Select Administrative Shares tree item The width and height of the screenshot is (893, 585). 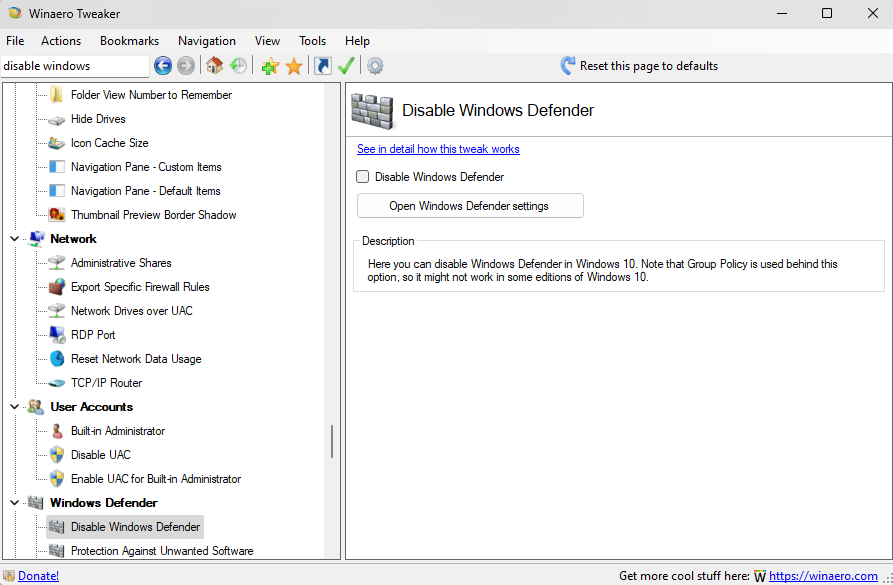pos(121,263)
